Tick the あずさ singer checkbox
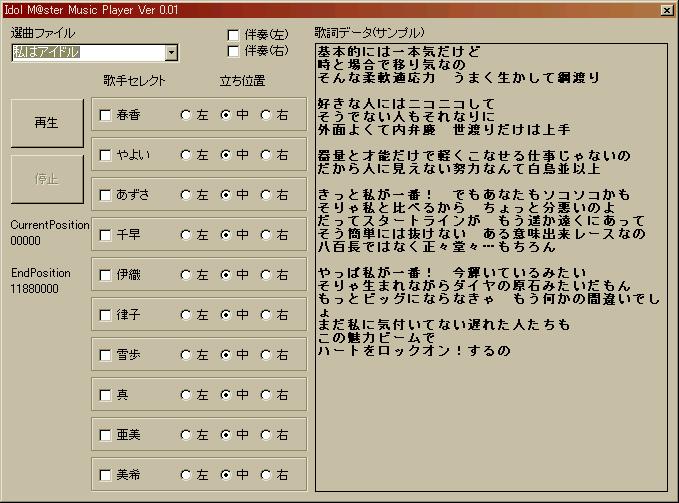Screen dimensions: 679x503 click(x=106, y=195)
